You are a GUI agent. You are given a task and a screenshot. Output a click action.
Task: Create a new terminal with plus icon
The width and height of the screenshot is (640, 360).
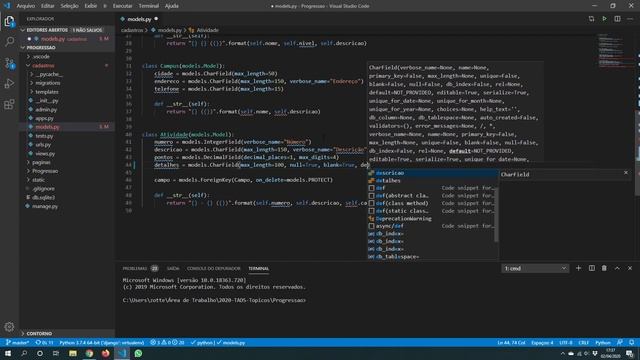click(578, 268)
